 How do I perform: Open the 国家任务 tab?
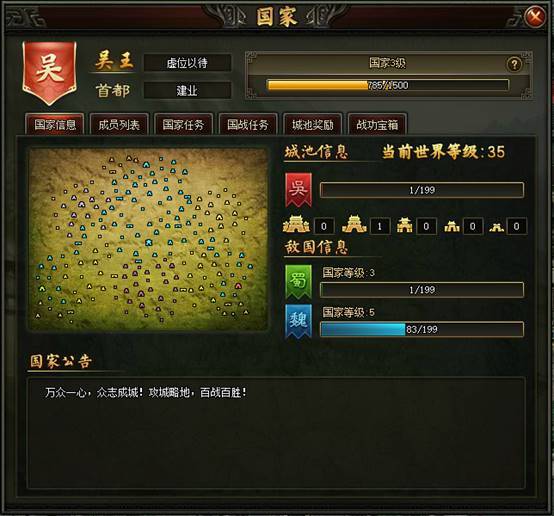point(183,124)
